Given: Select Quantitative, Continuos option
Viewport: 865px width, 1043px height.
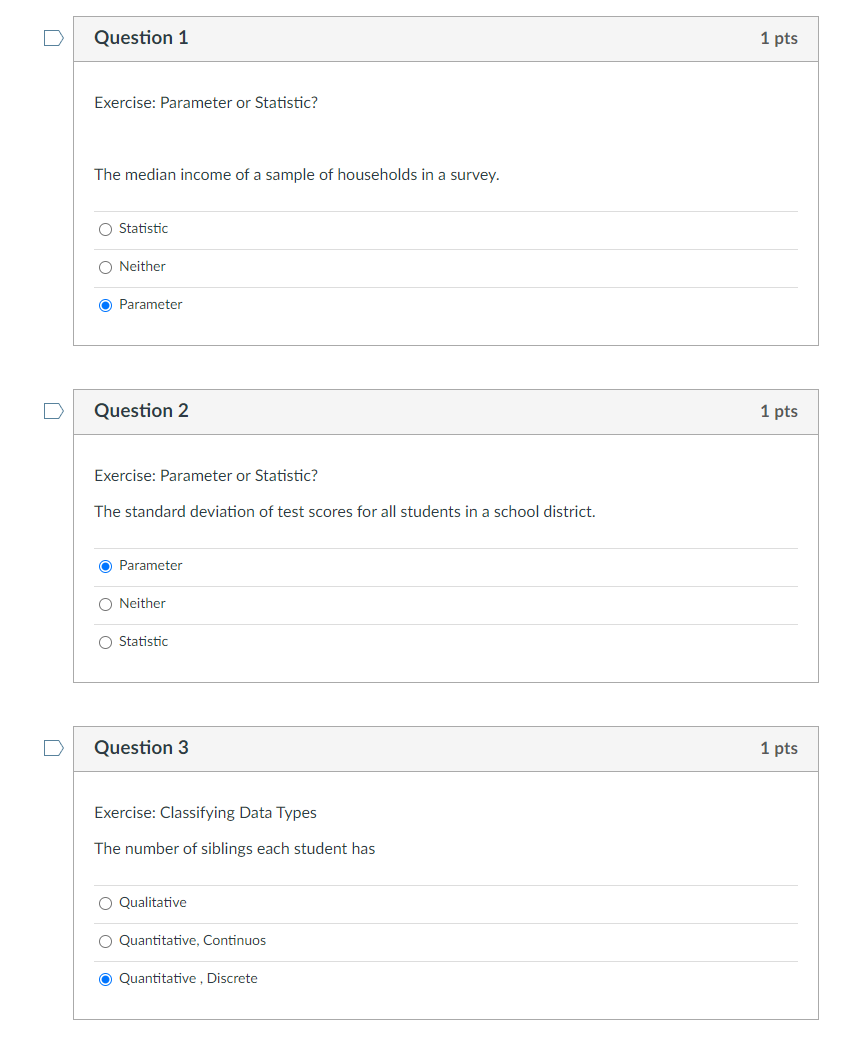Looking at the screenshot, I should point(105,941).
